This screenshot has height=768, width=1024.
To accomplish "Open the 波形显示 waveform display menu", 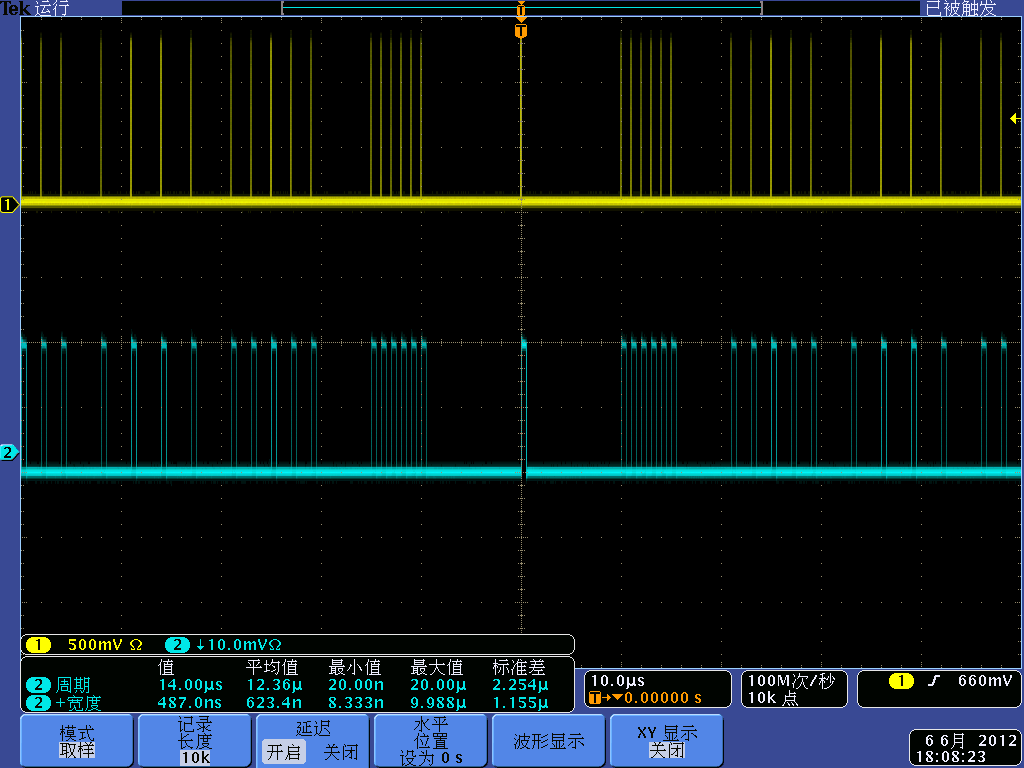I will click(548, 741).
